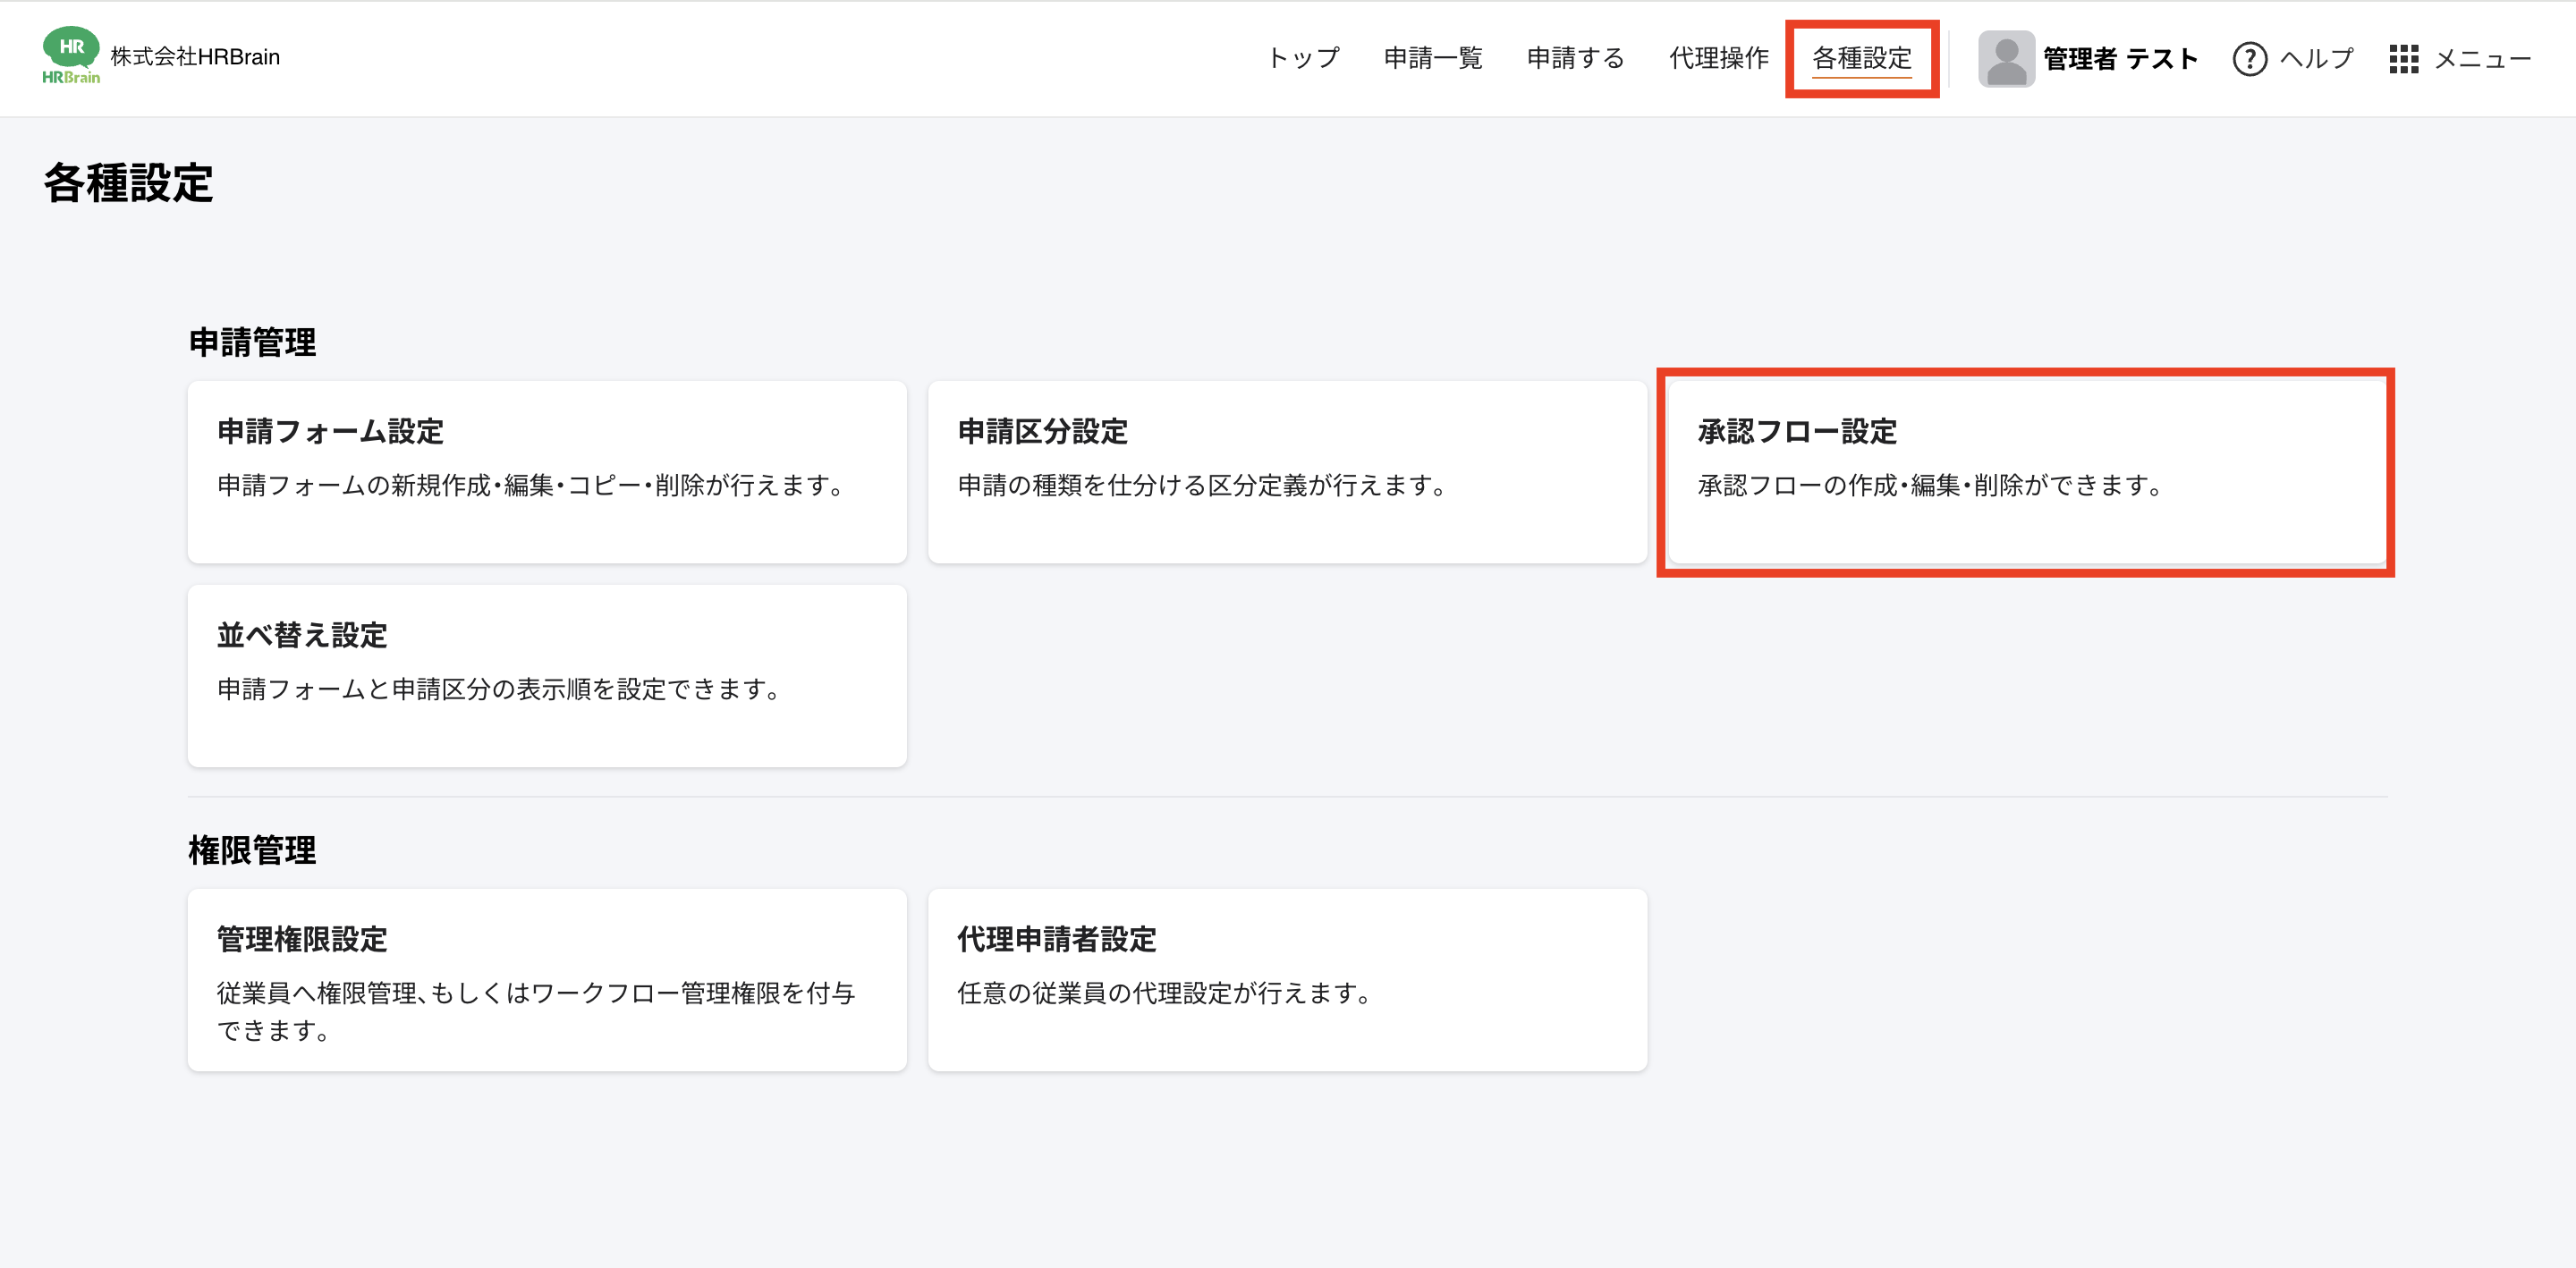
Task: Click the 管理者 テスト user name
Action: click(x=2119, y=59)
